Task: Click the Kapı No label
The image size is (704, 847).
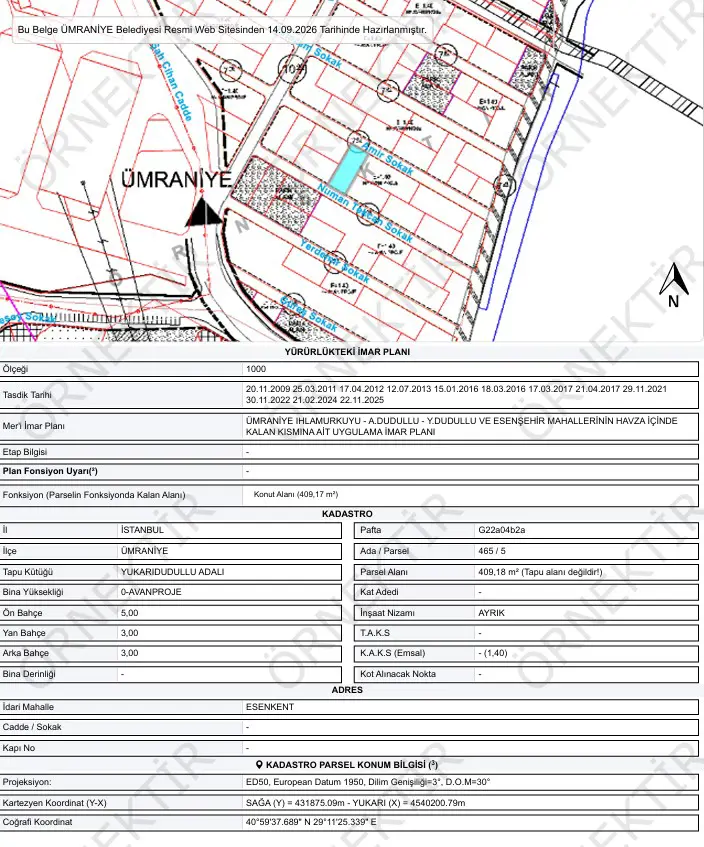Action: click(x=18, y=748)
